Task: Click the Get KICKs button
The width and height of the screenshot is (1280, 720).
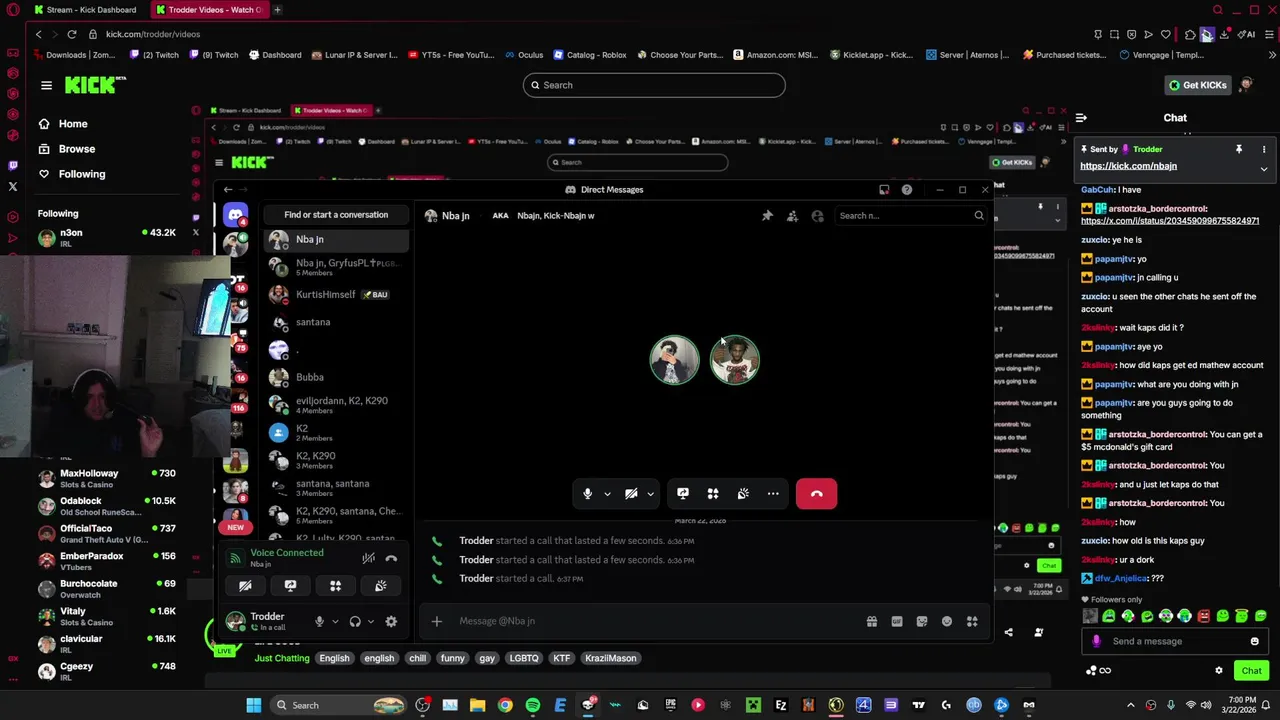Action: [1197, 85]
